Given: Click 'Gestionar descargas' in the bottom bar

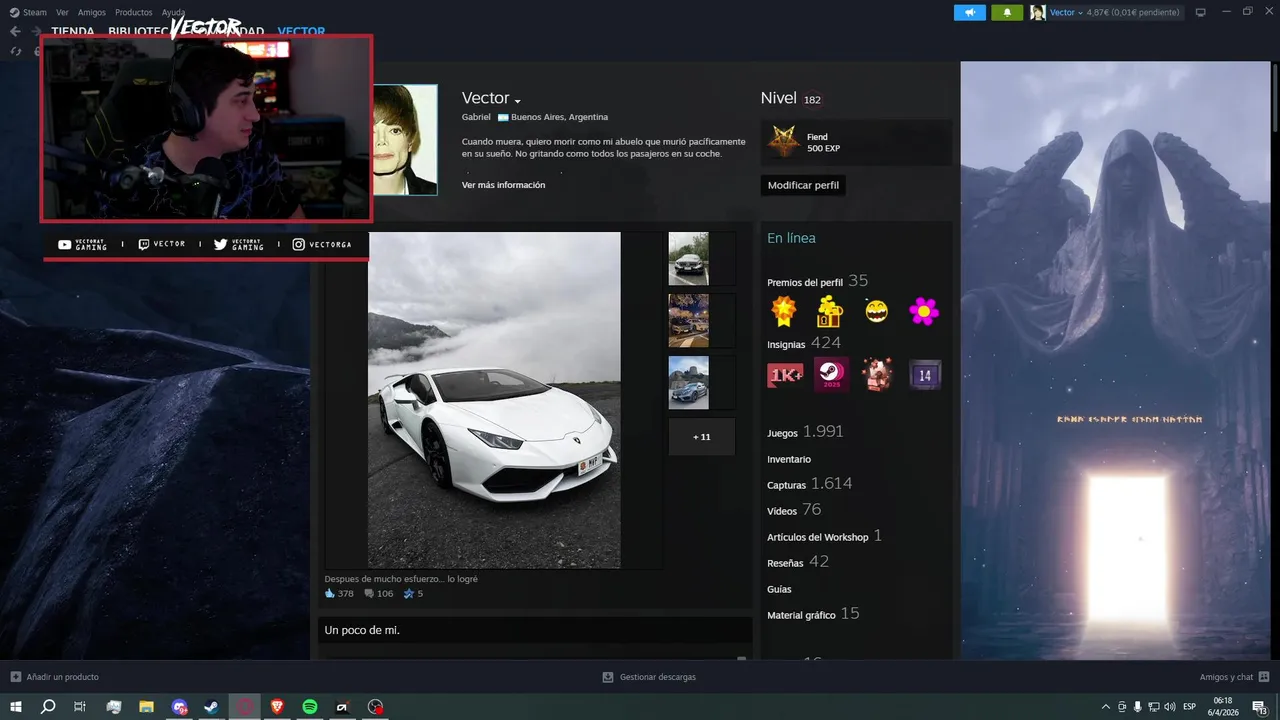Looking at the screenshot, I should tap(649, 677).
